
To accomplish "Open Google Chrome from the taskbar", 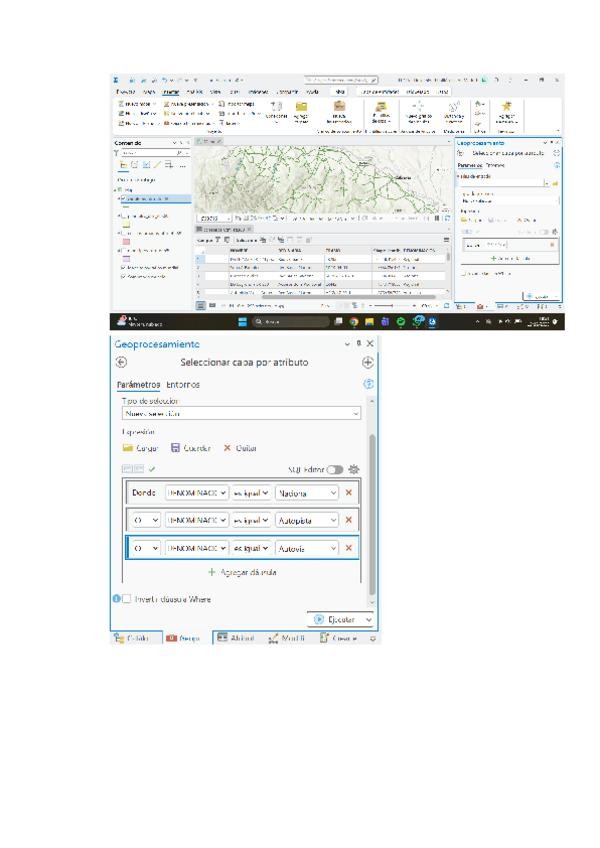I will pyautogui.click(x=353, y=322).
